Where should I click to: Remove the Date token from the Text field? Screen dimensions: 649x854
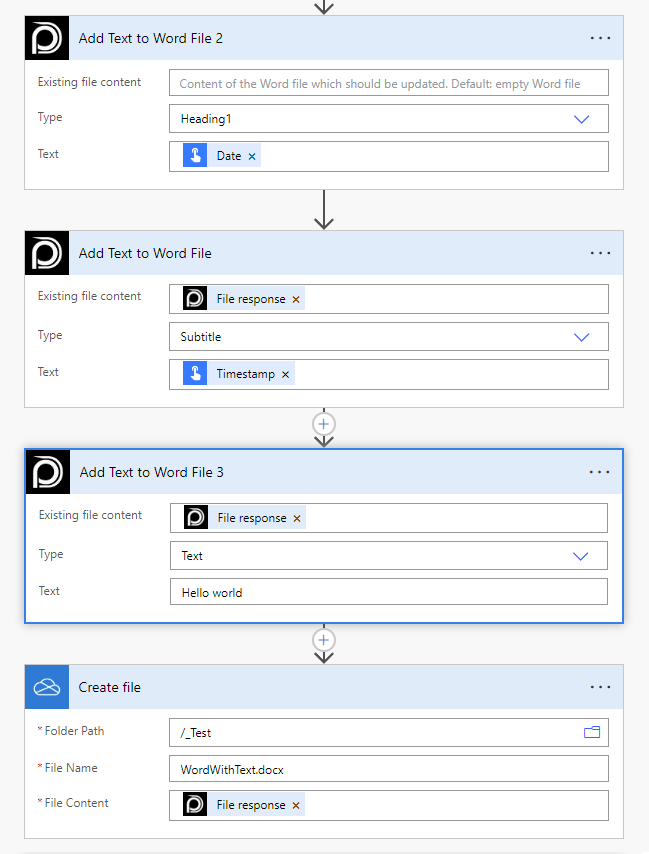252,156
